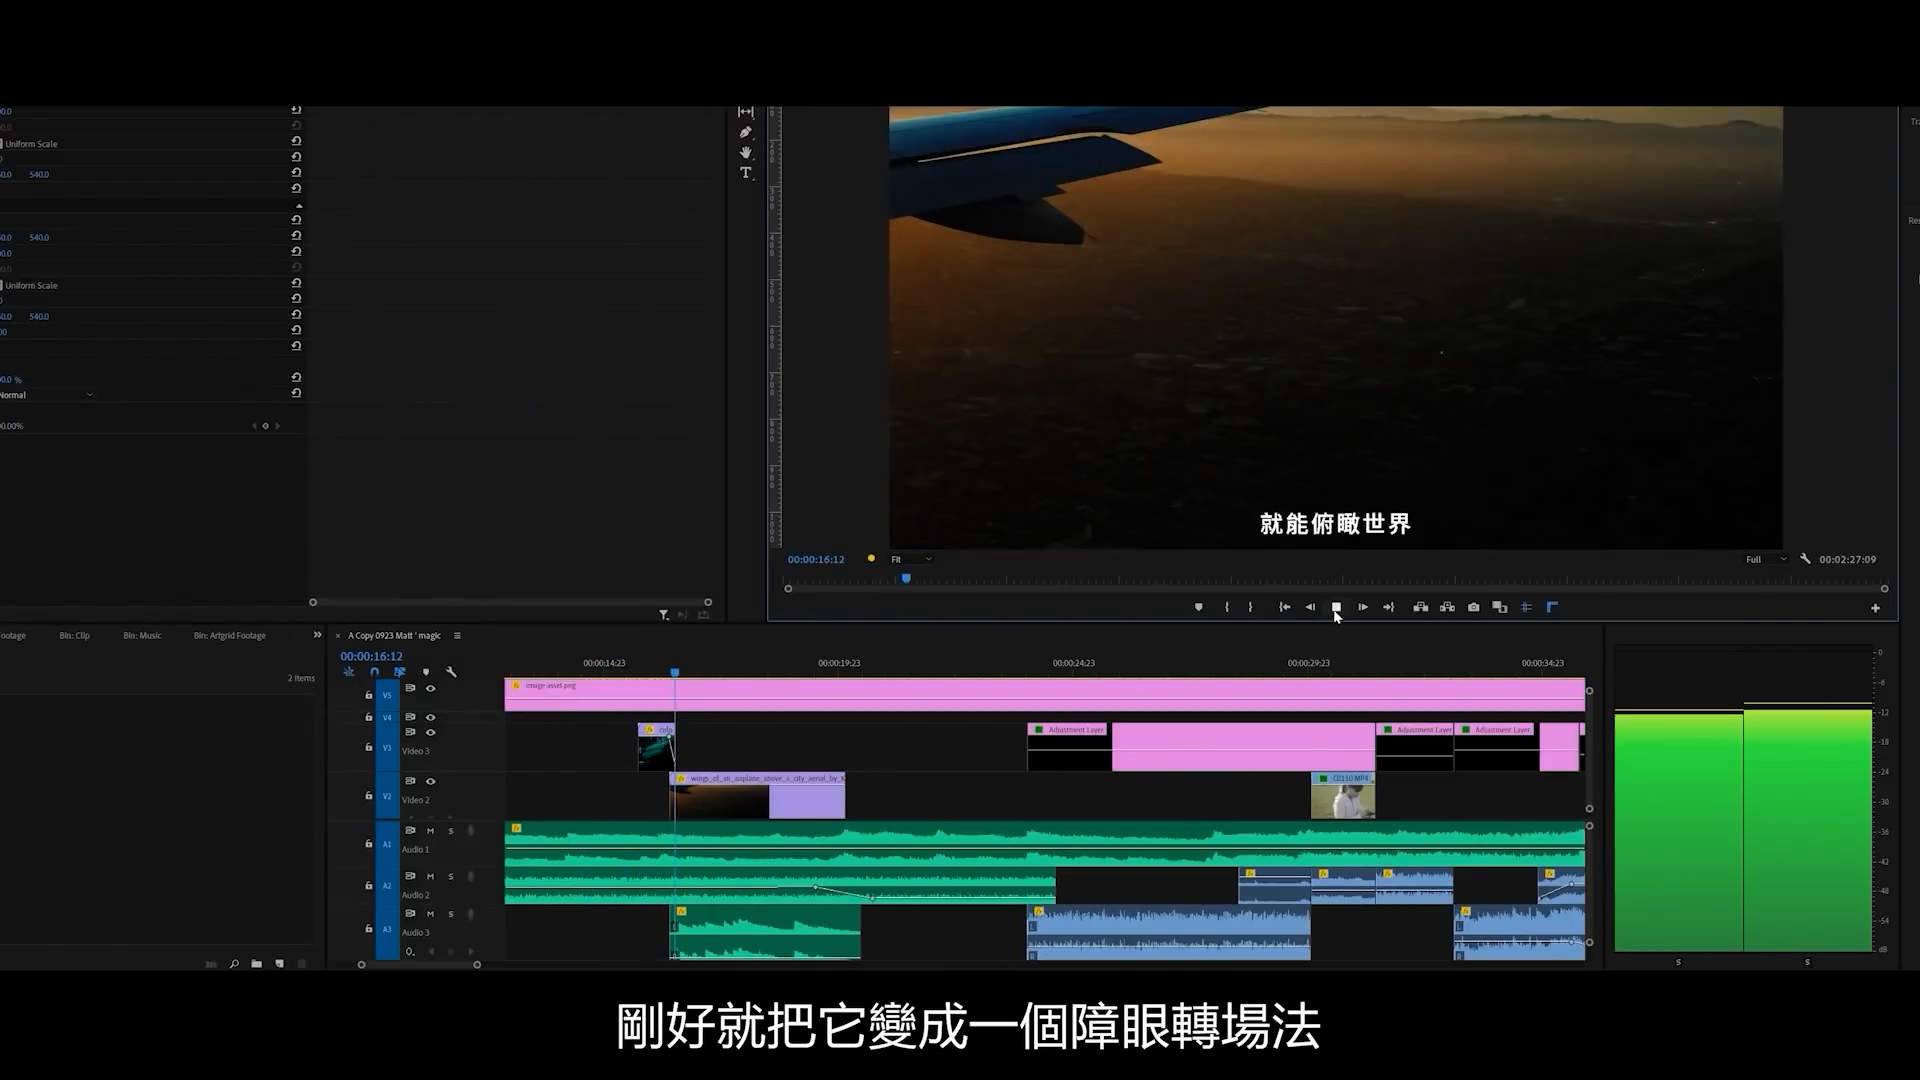Click the timeline timecode field 00:00:16:12
This screenshot has width=1920, height=1080.
[371, 656]
